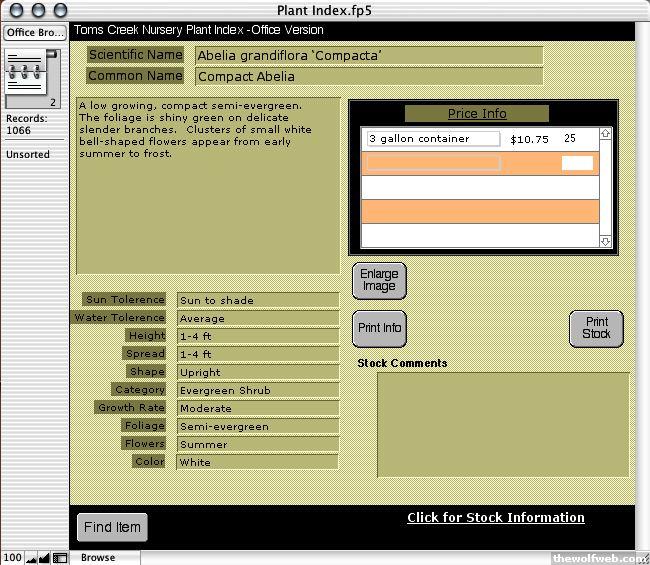This screenshot has width=650, height=565.
Task: Toggle the status area panel icon
Action: coord(60,557)
